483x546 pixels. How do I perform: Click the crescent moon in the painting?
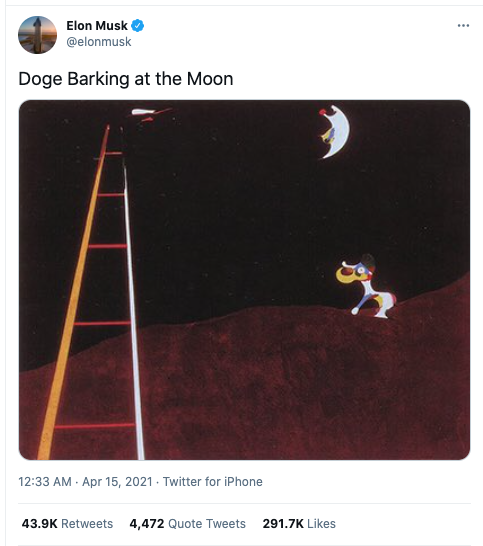334,132
